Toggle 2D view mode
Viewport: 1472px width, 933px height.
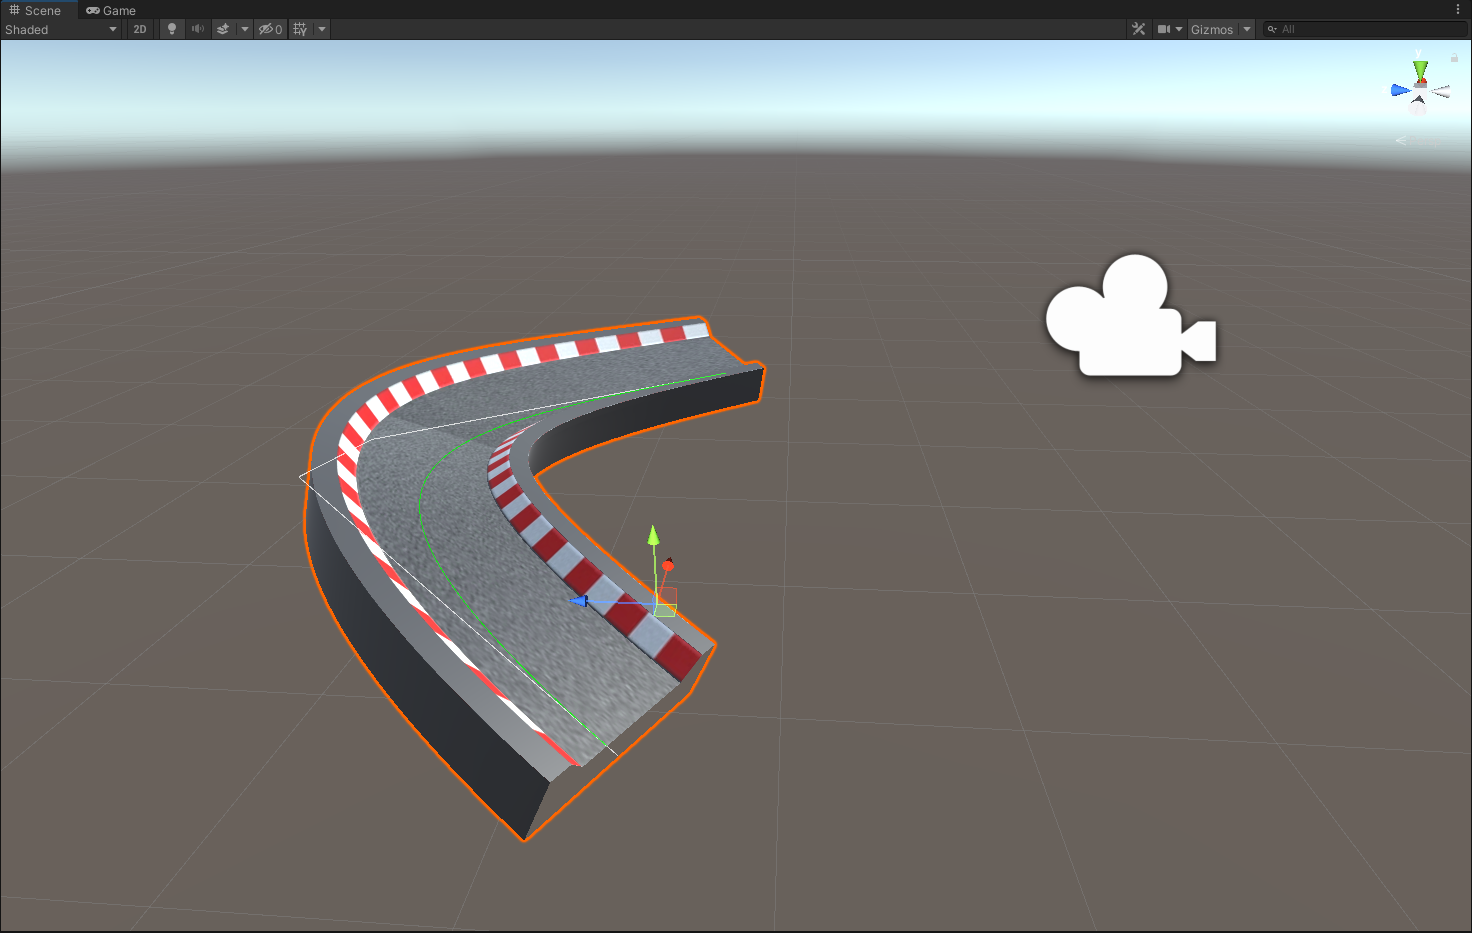140,29
